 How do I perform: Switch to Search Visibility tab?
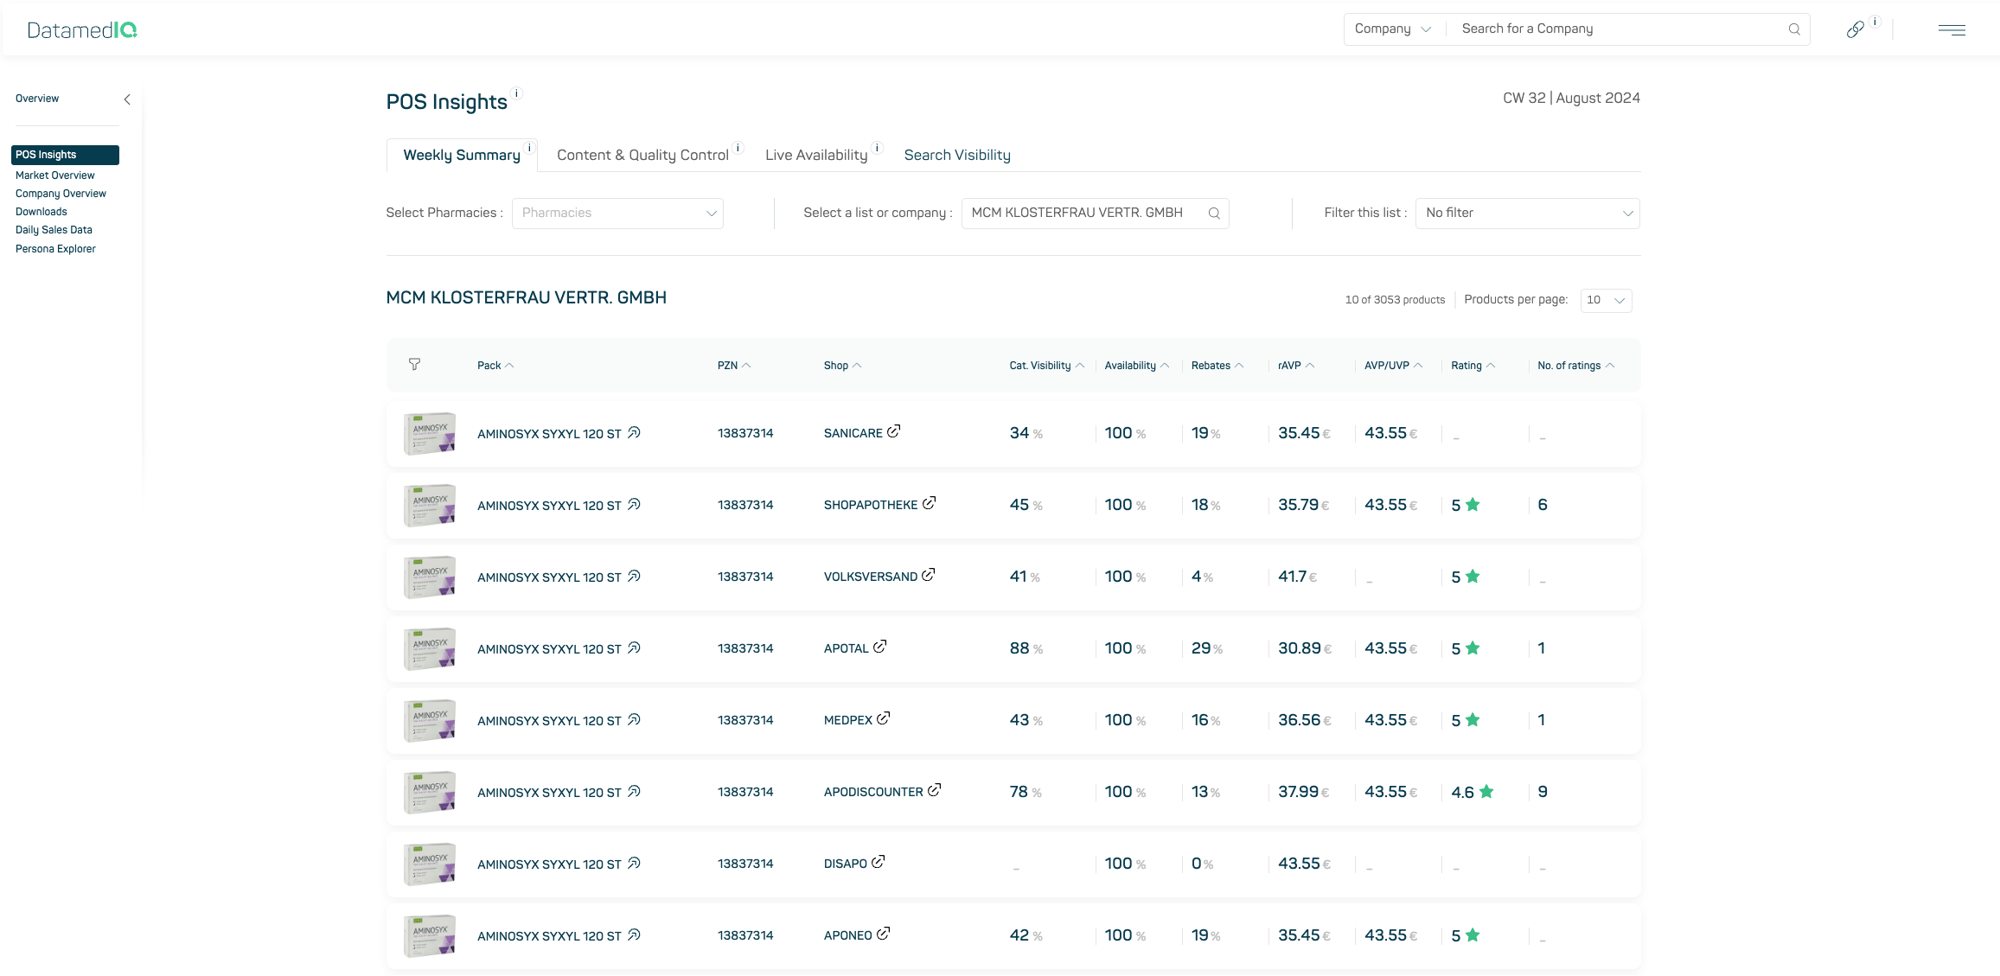[x=957, y=155]
